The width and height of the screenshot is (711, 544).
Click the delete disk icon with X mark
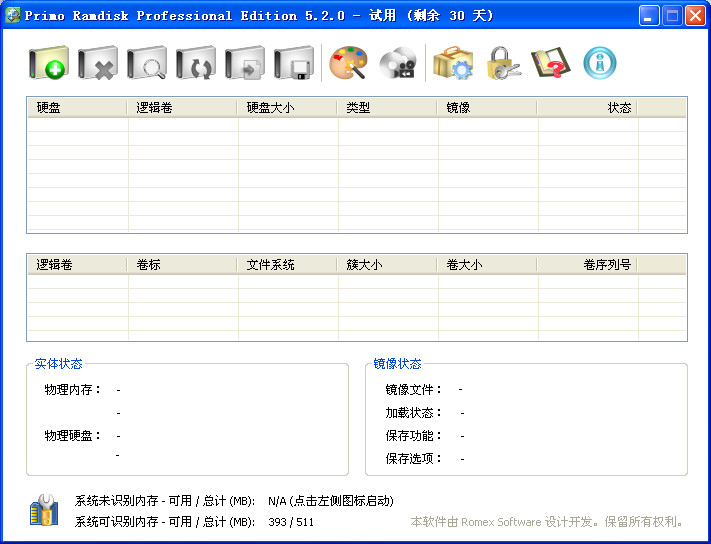pos(98,64)
